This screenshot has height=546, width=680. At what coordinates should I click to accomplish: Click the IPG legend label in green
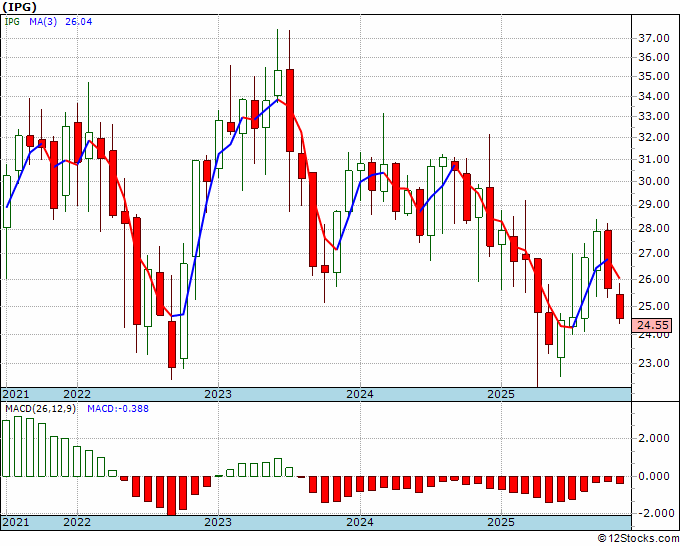tap(12, 21)
